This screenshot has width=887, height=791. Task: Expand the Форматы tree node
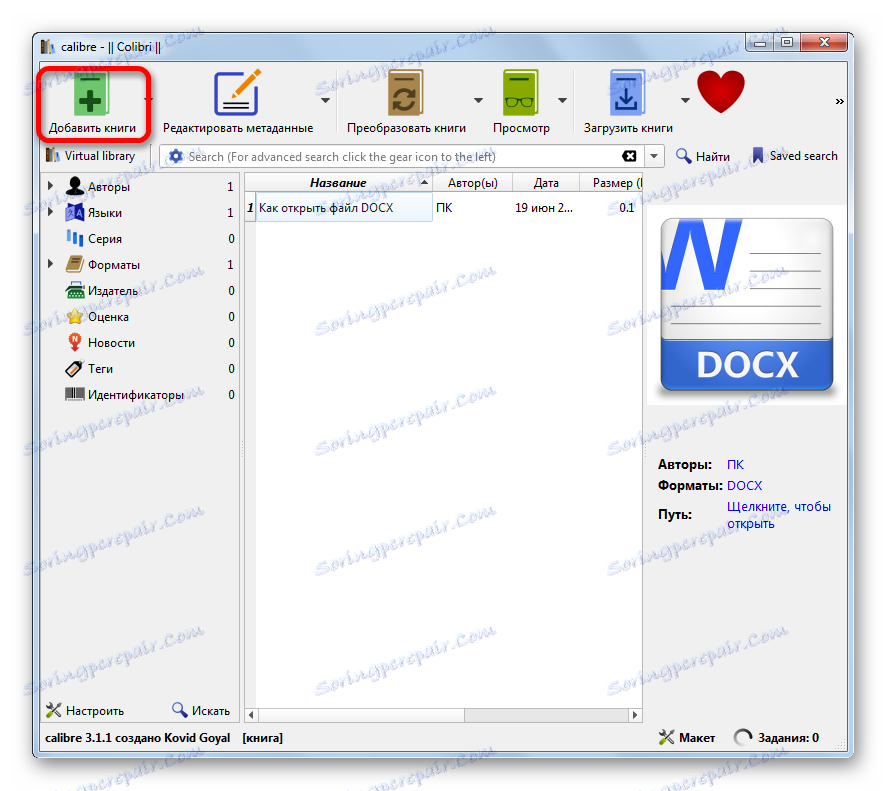(50, 264)
